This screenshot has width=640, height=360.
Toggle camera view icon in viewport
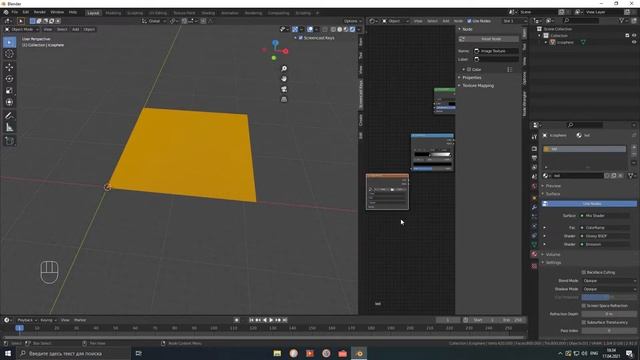284,89
